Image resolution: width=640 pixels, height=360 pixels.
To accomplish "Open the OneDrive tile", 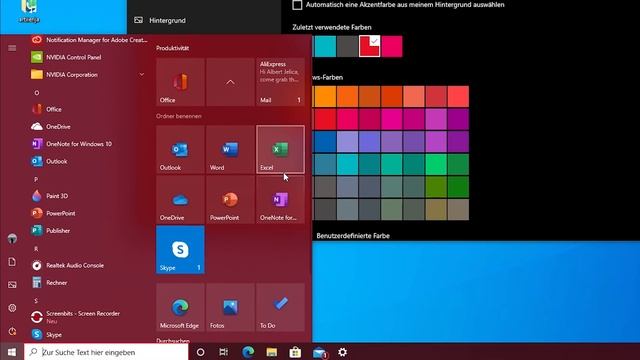I will click(x=180, y=200).
